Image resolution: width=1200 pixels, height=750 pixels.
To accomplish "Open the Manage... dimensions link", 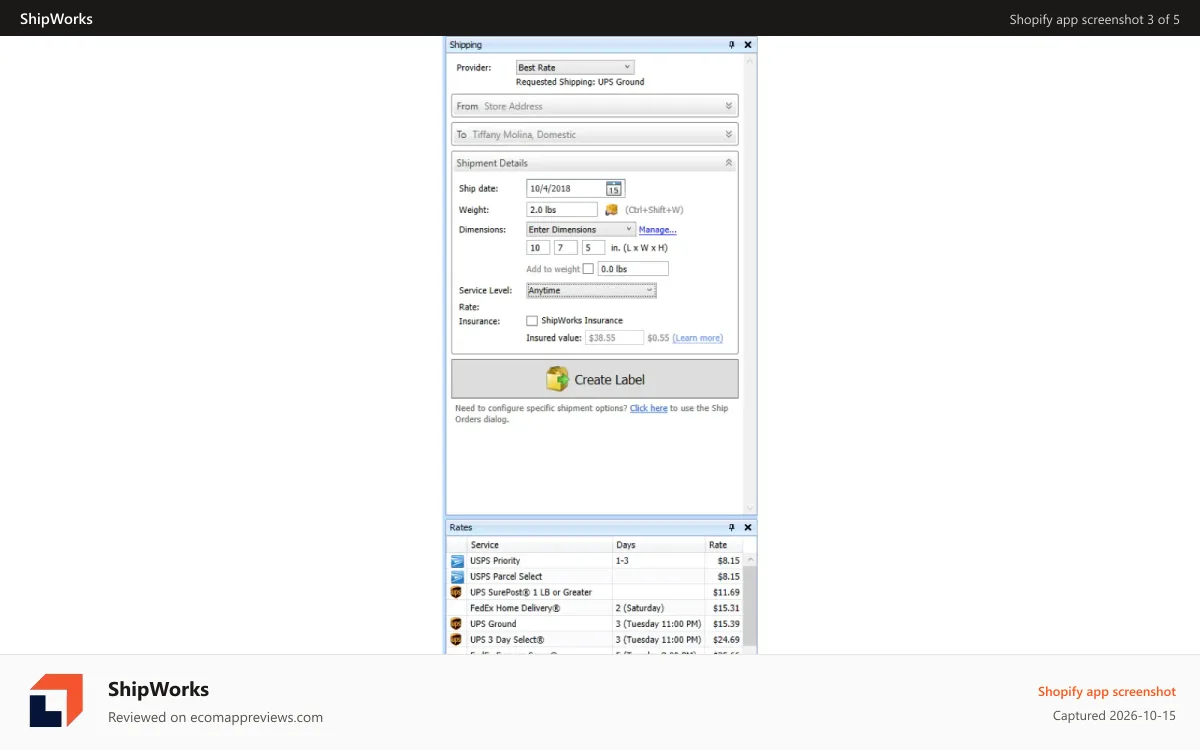I will click(658, 230).
